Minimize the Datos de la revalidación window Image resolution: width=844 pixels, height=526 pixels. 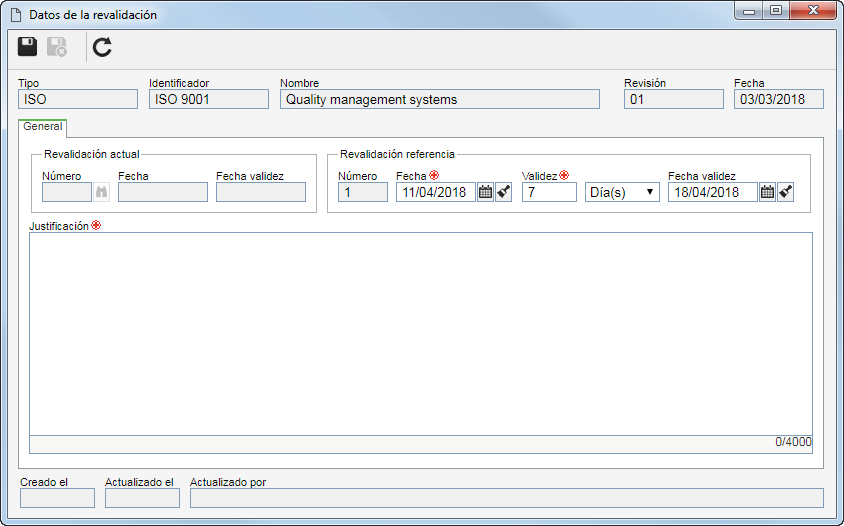click(749, 11)
